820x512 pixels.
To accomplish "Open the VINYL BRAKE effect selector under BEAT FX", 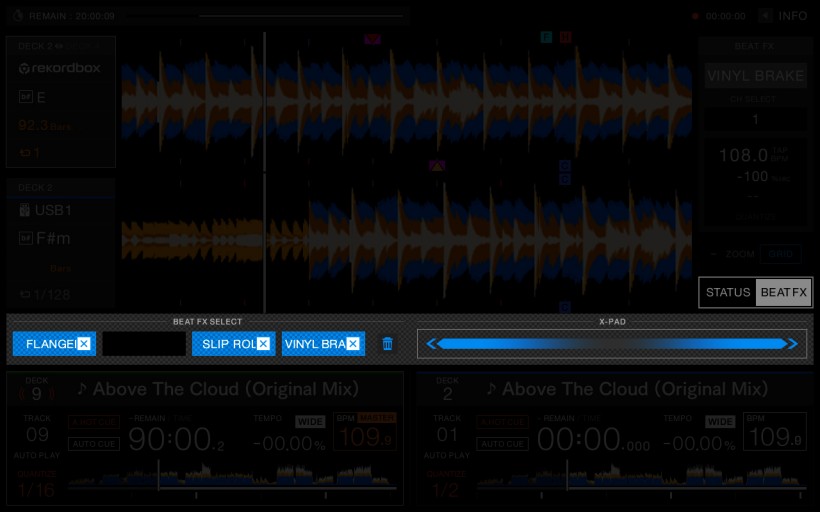I will [755, 76].
